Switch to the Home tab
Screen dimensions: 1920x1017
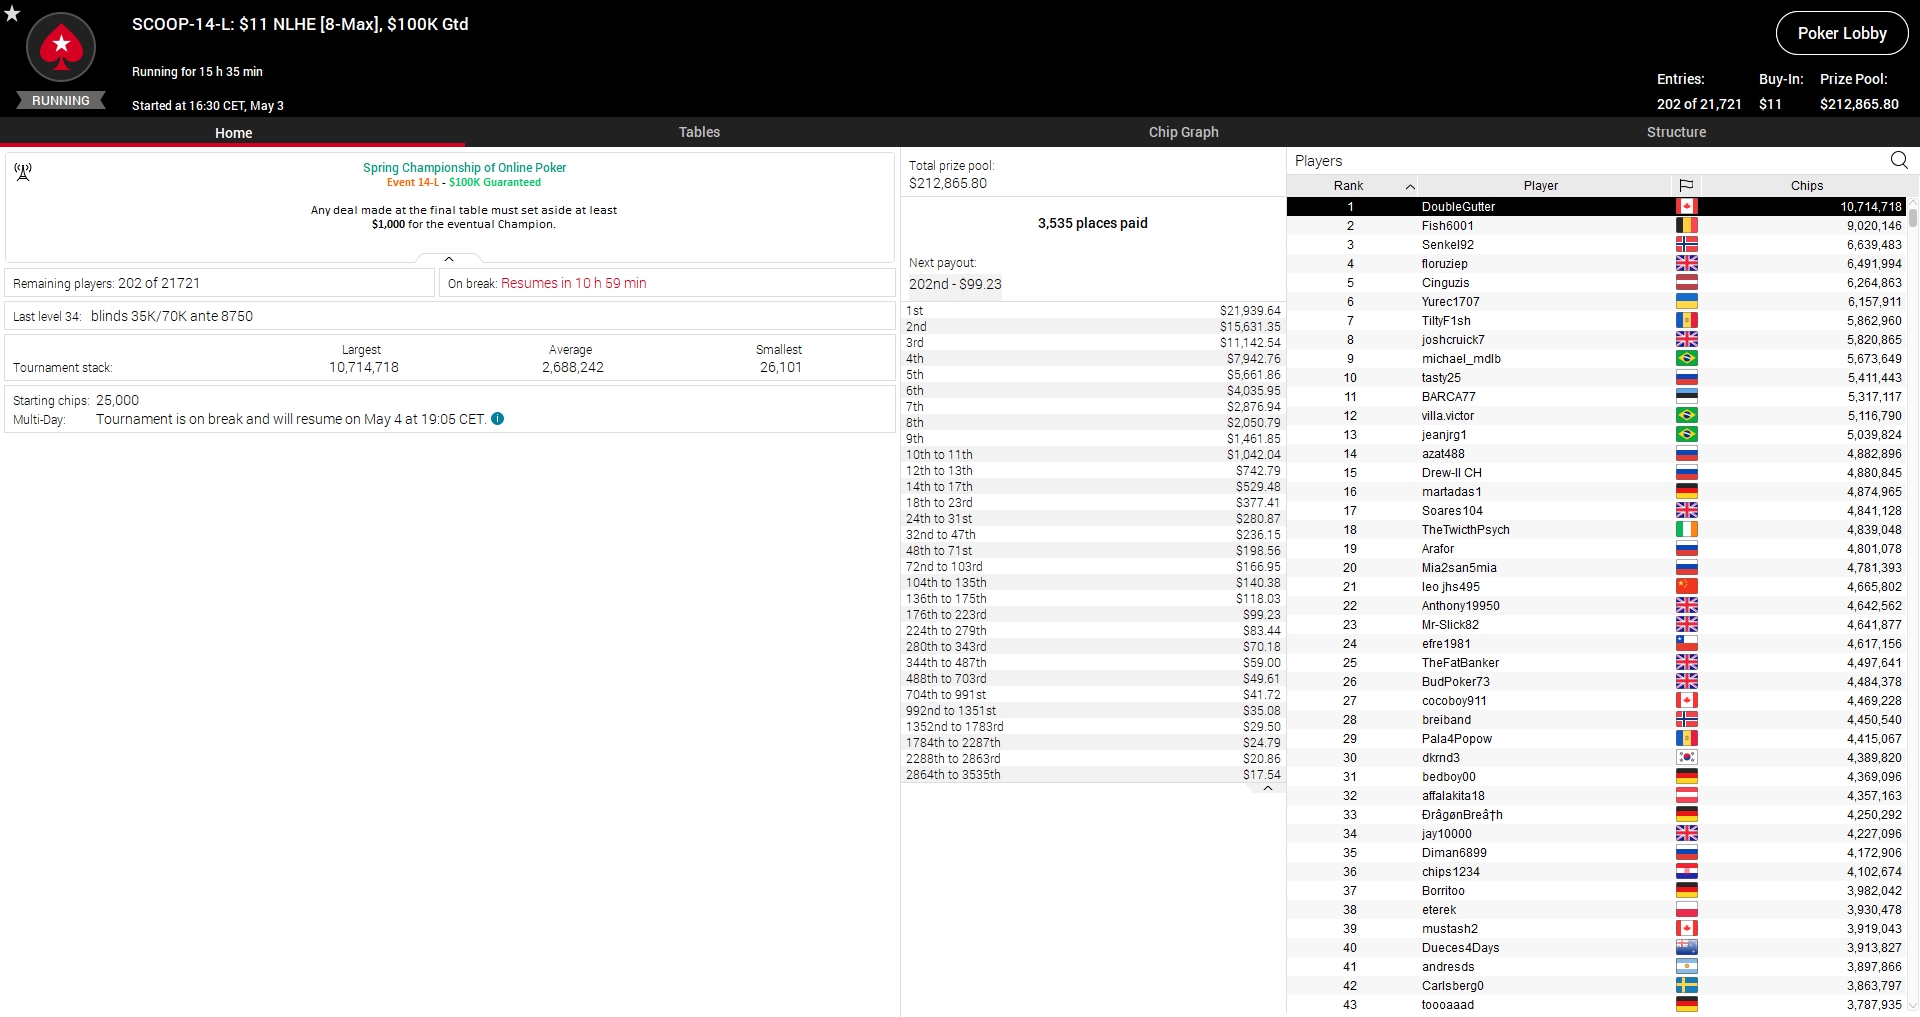tap(233, 132)
